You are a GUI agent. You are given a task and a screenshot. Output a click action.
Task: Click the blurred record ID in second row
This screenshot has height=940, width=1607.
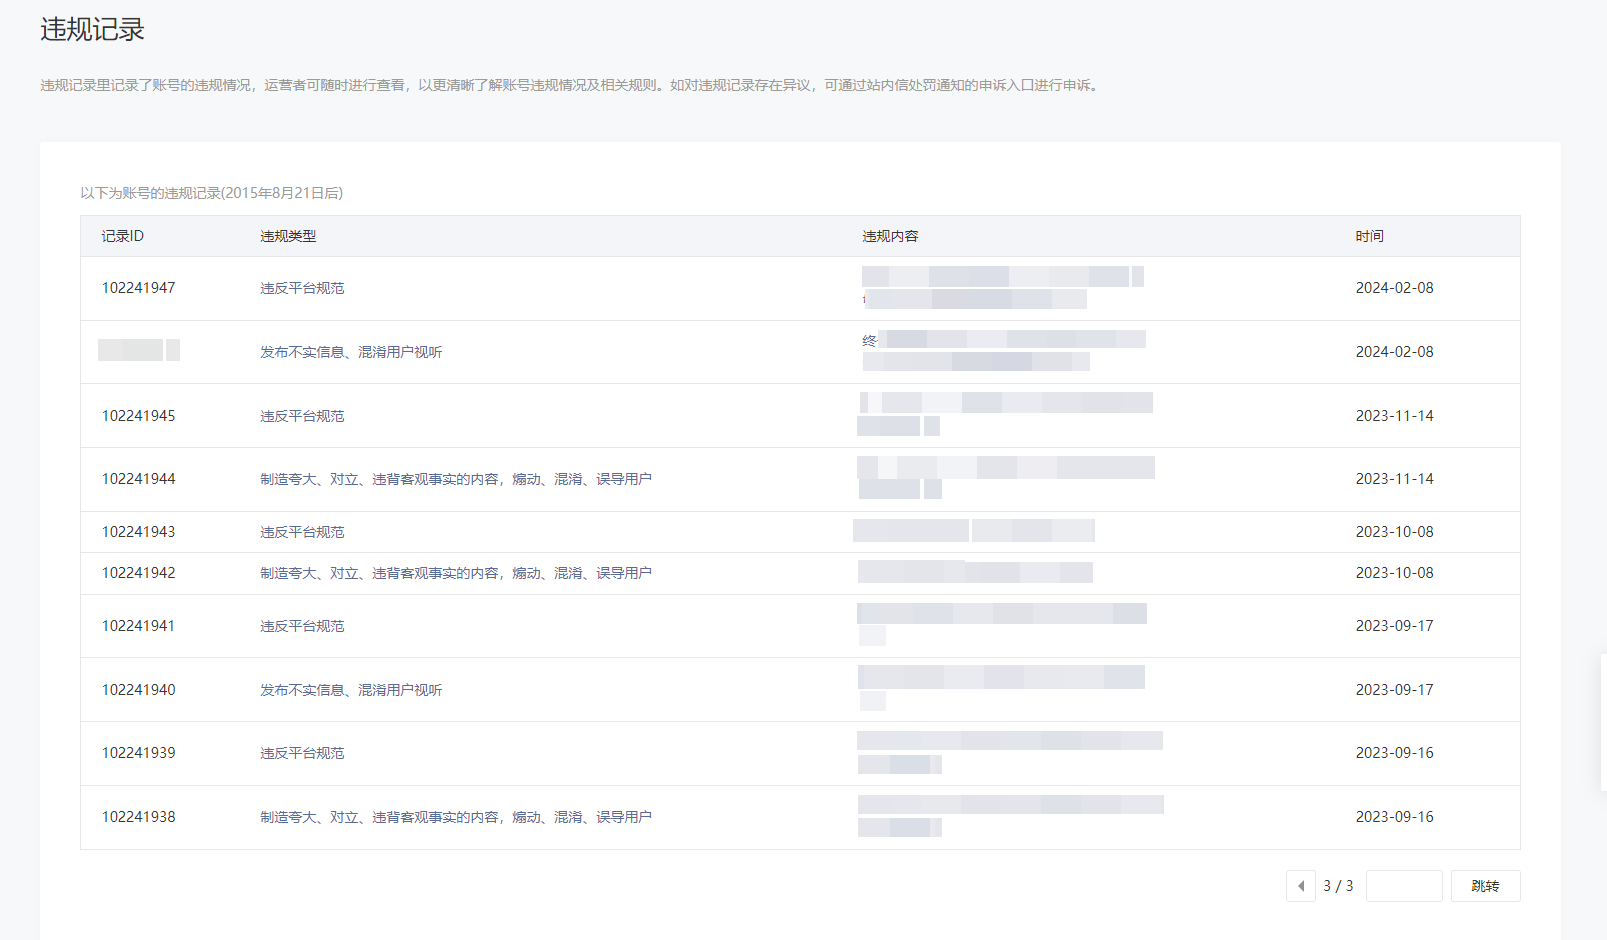(138, 350)
